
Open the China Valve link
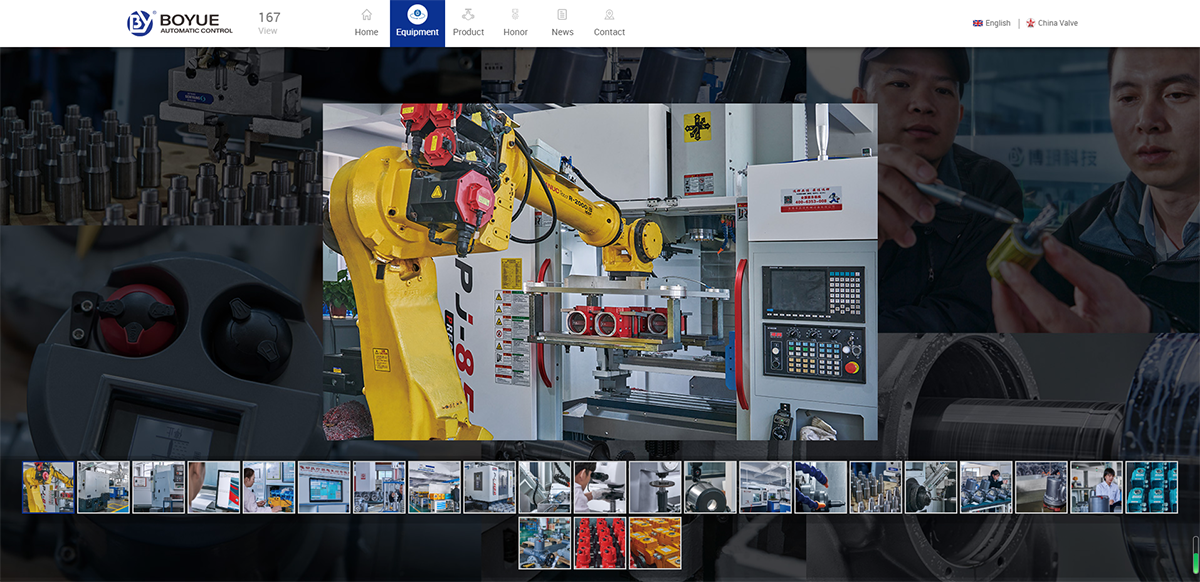(1057, 23)
